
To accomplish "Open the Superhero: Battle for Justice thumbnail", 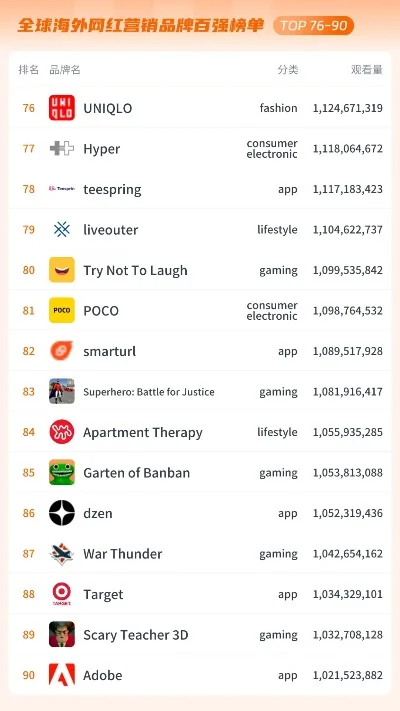I will pos(62,391).
